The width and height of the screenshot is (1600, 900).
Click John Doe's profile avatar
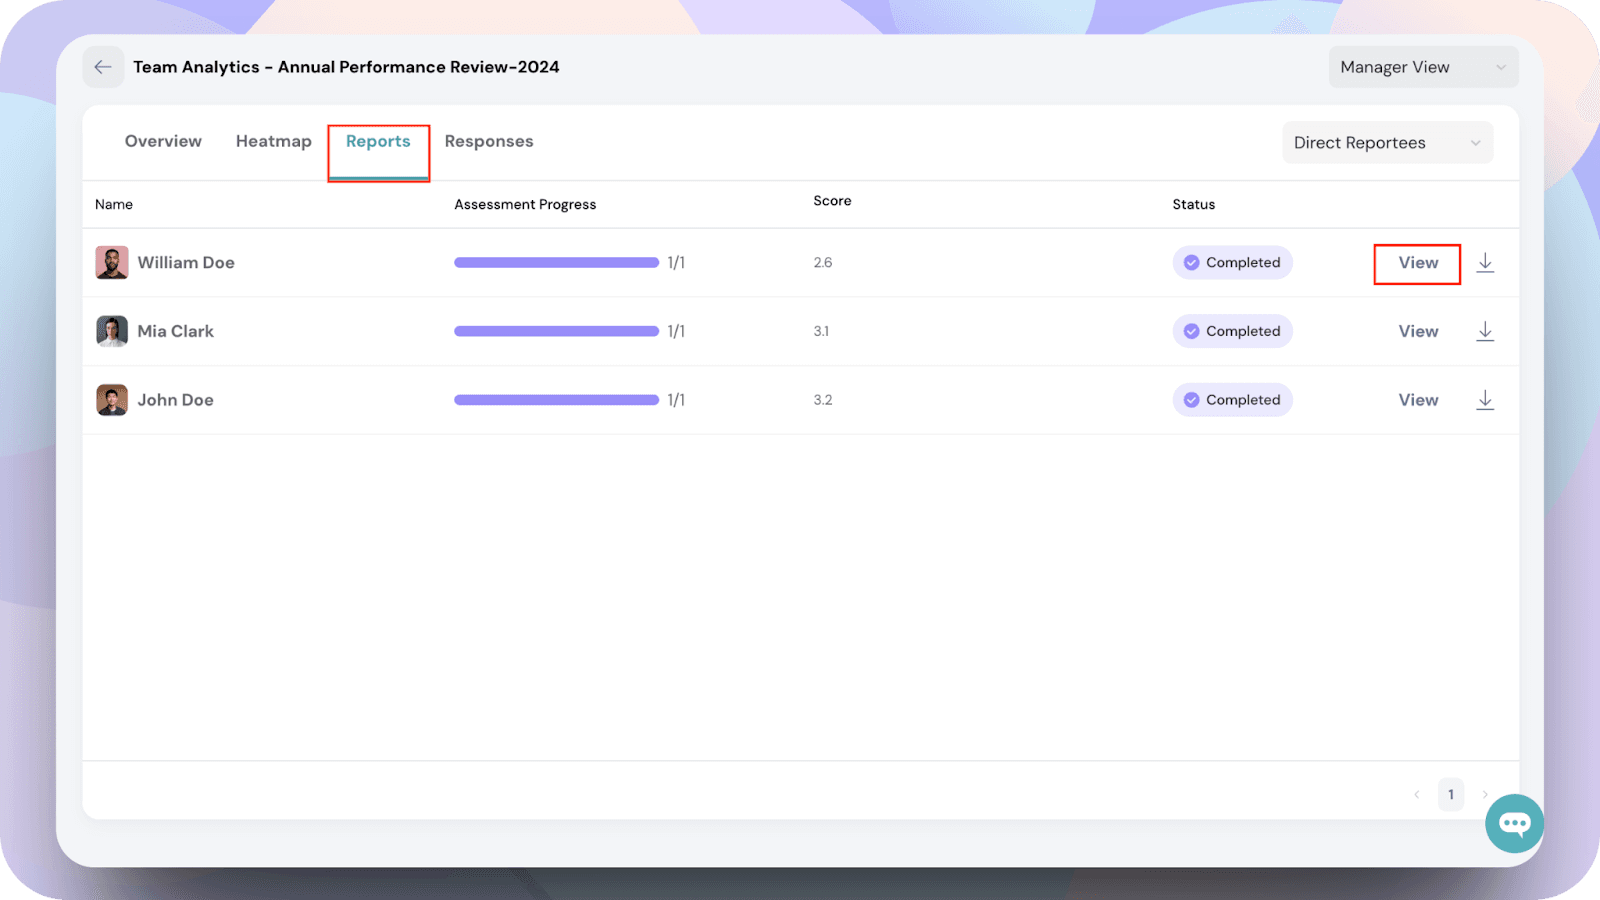[x=112, y=400]
